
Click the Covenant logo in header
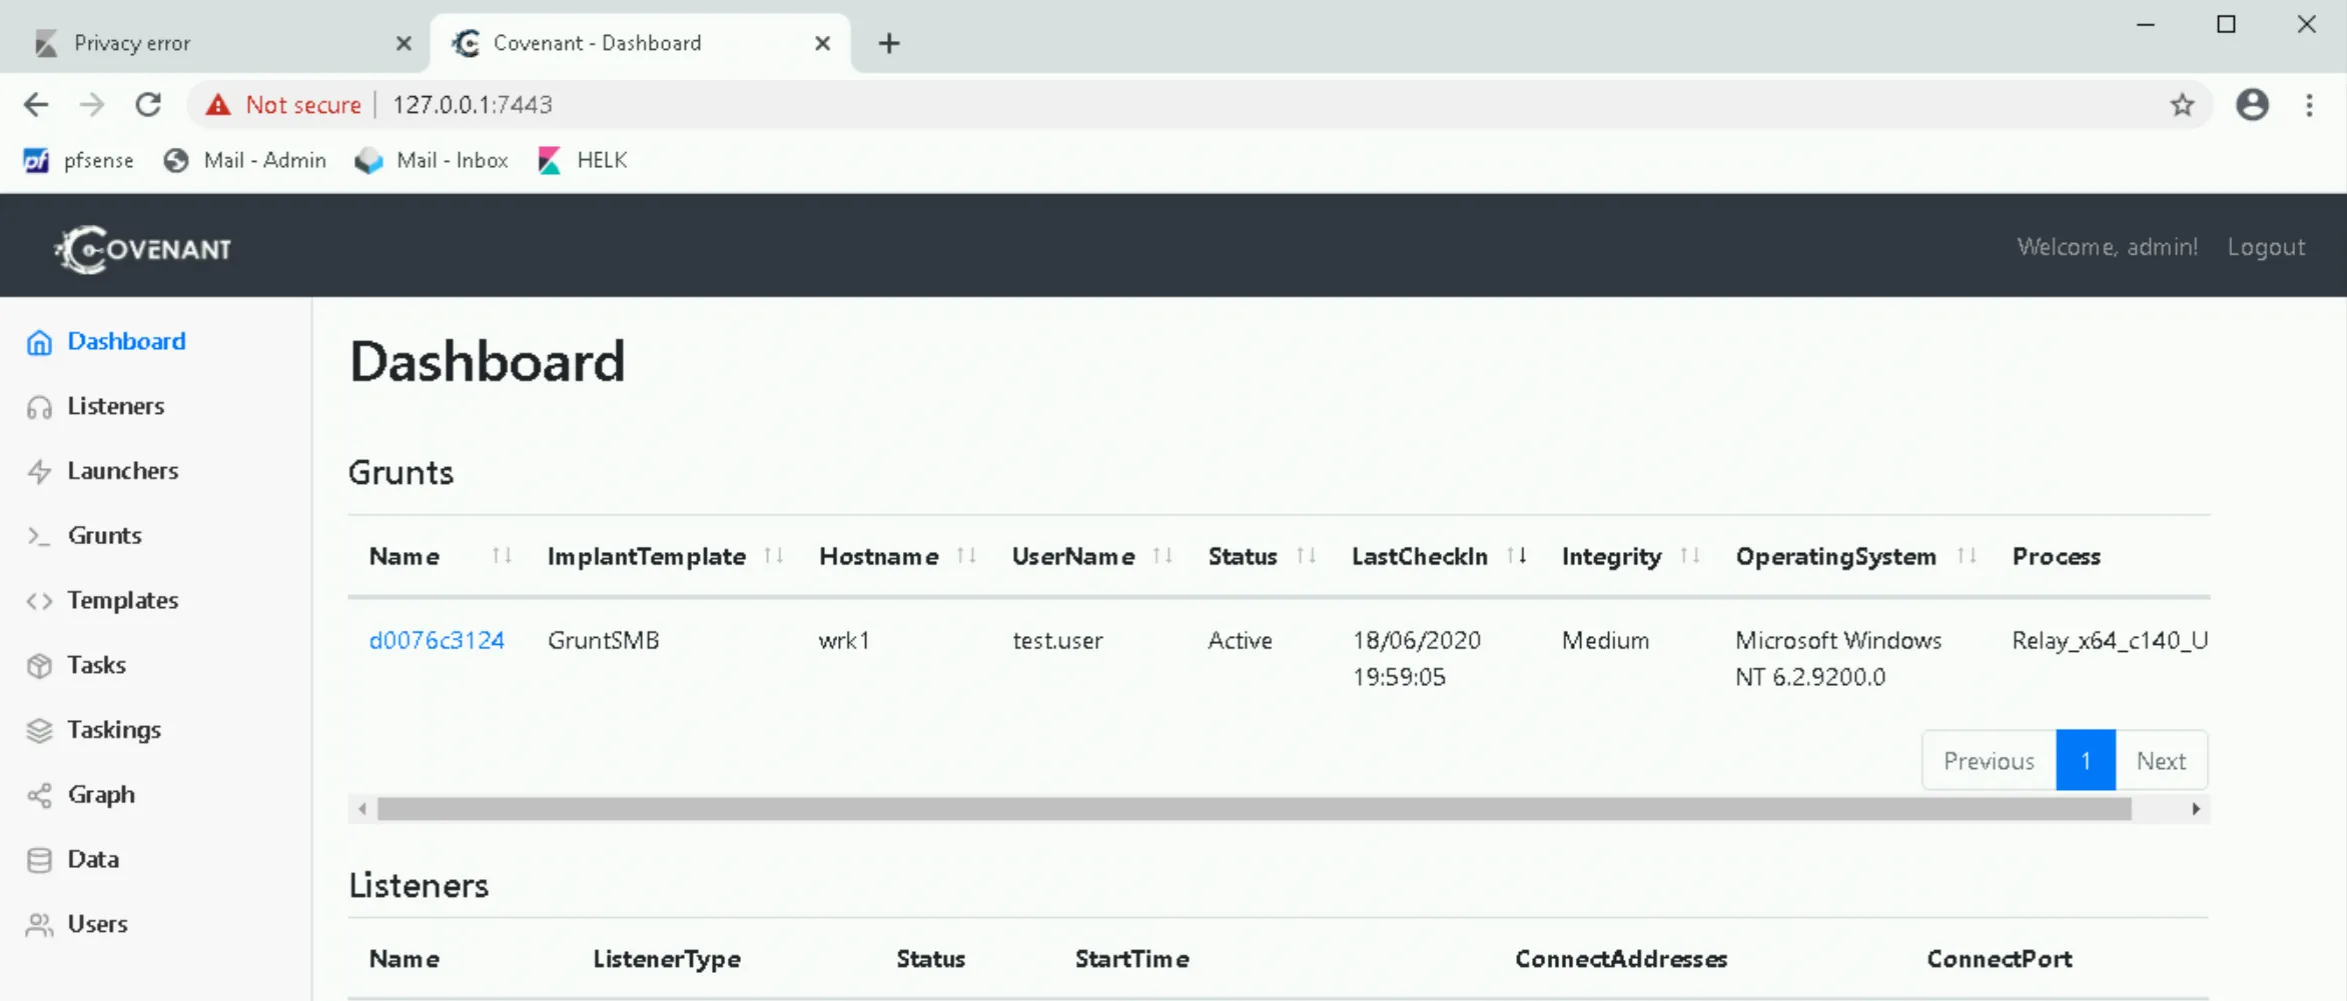click(x=143, y=248)
